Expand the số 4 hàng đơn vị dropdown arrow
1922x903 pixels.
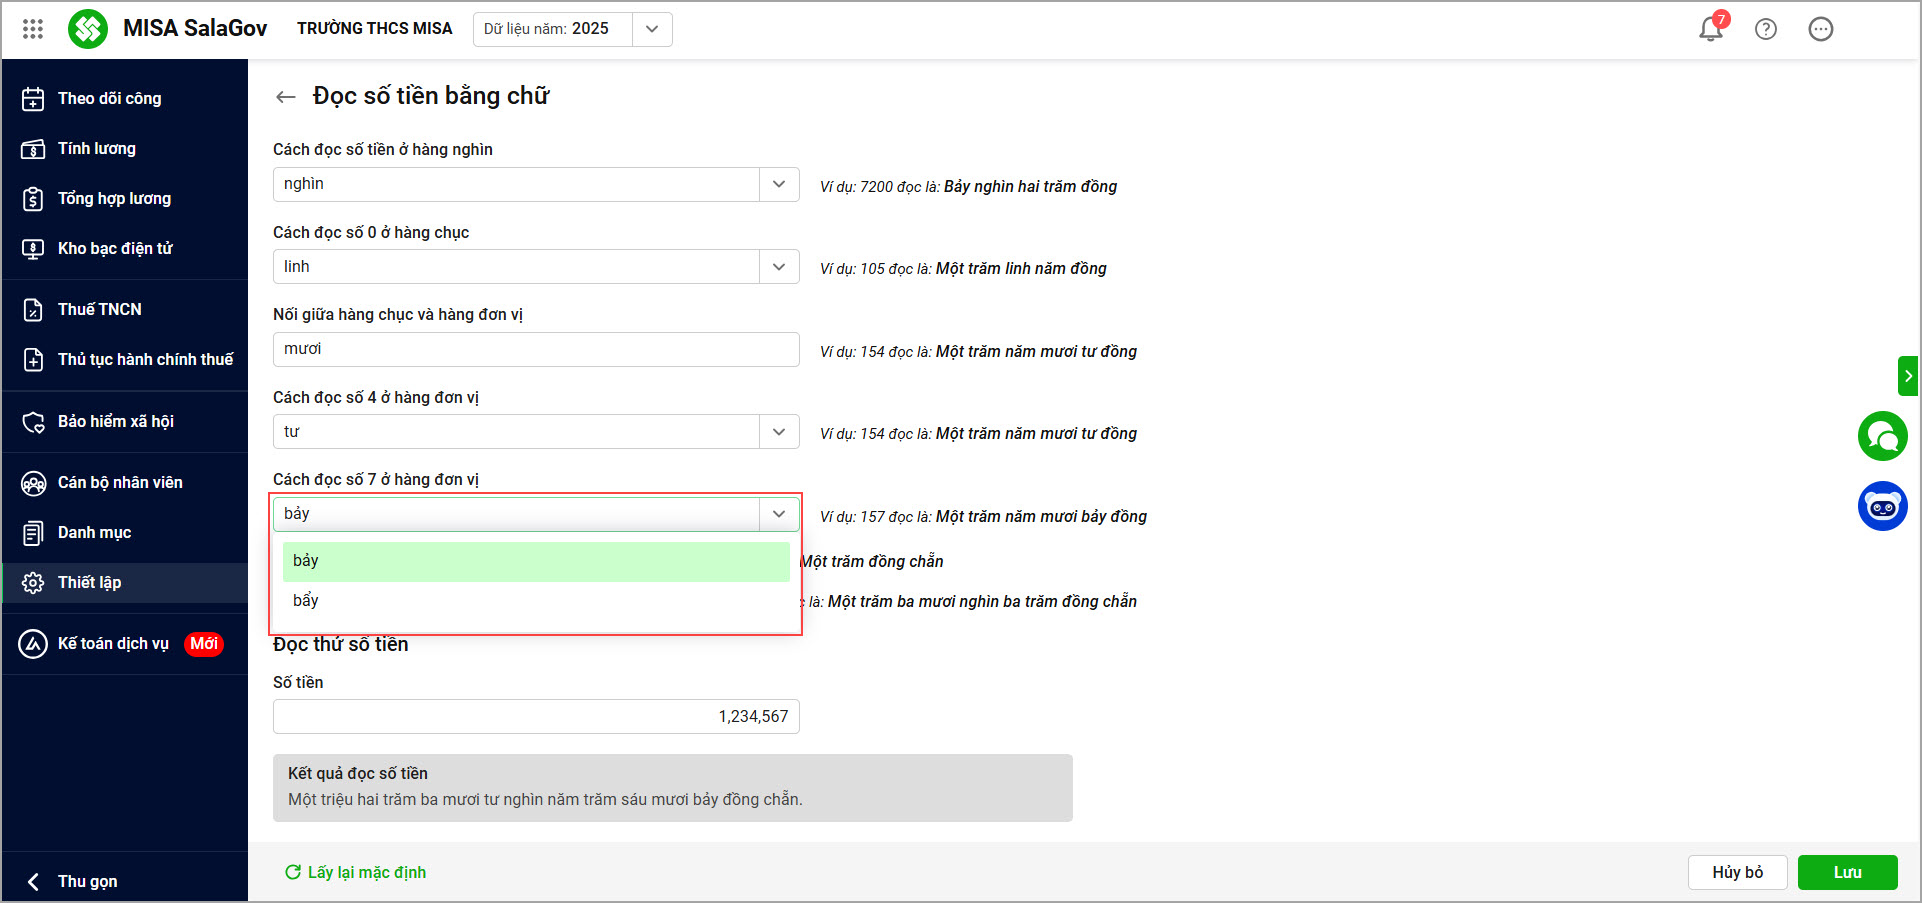click(779, 432)
